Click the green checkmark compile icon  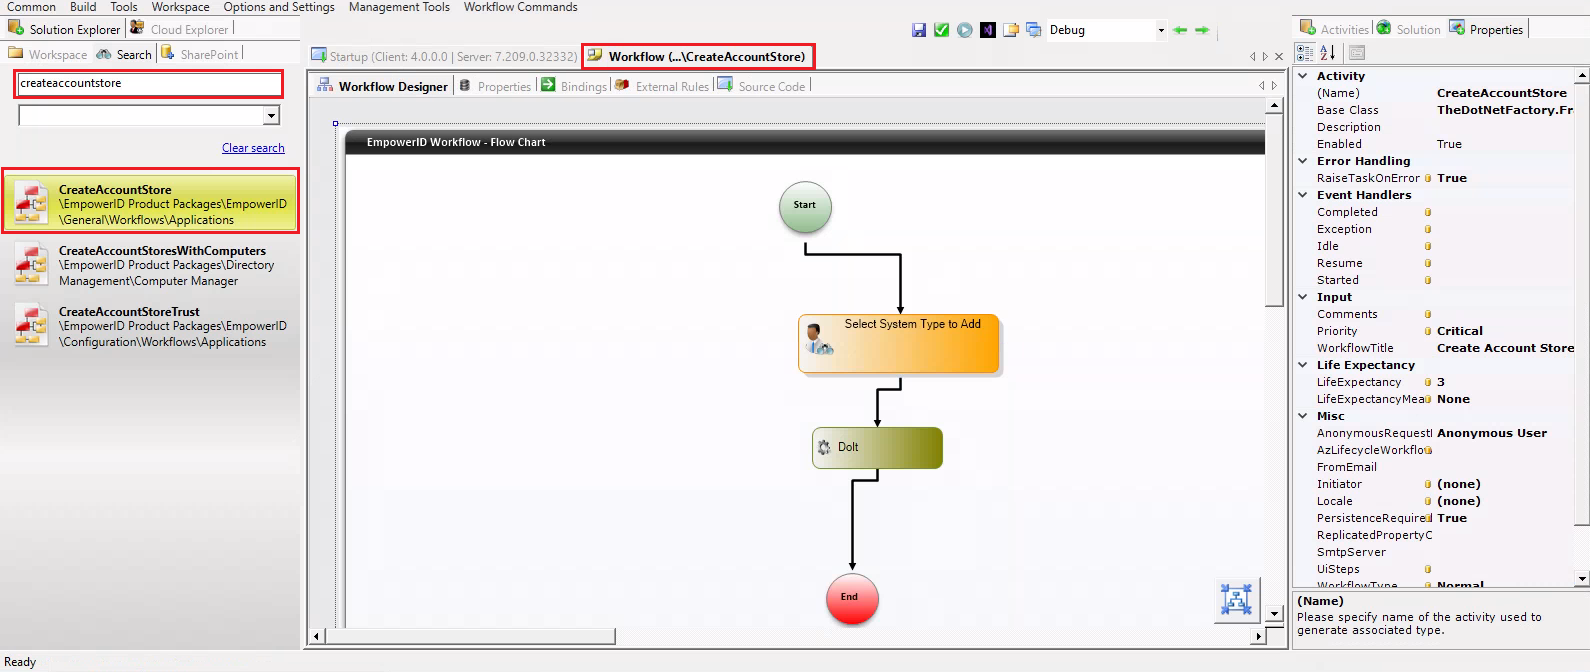[942, 30]
